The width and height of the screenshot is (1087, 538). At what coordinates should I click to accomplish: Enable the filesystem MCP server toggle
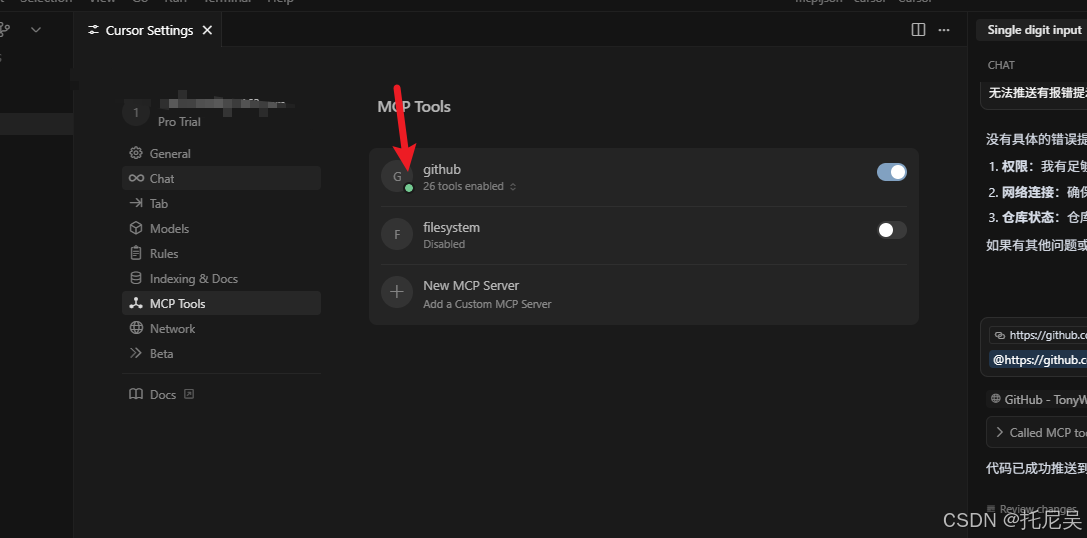(x=892, y=230)
